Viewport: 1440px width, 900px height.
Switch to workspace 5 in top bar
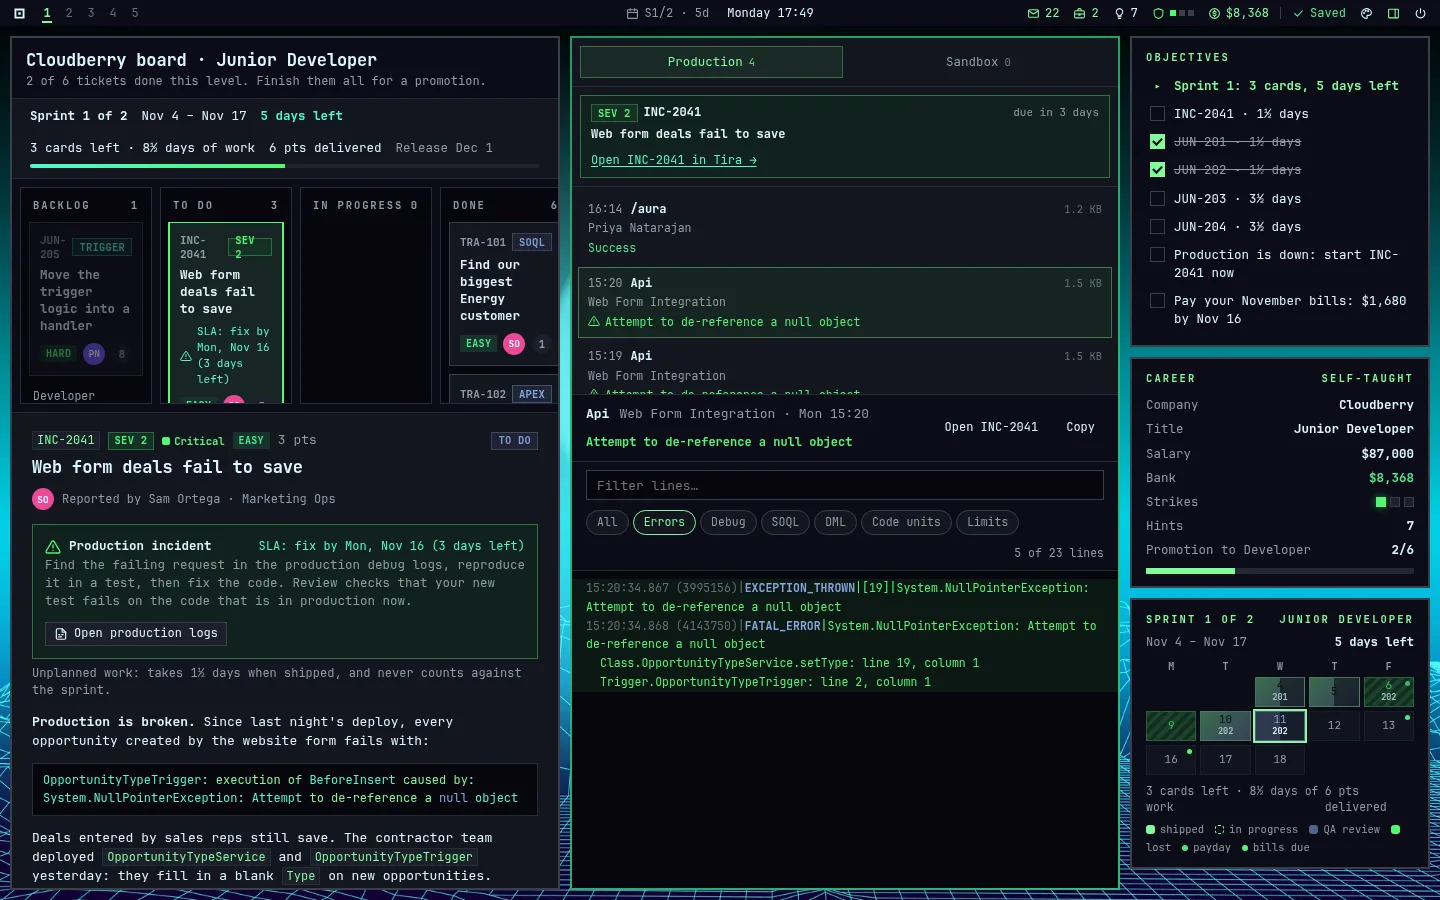(x=135, y=13)
